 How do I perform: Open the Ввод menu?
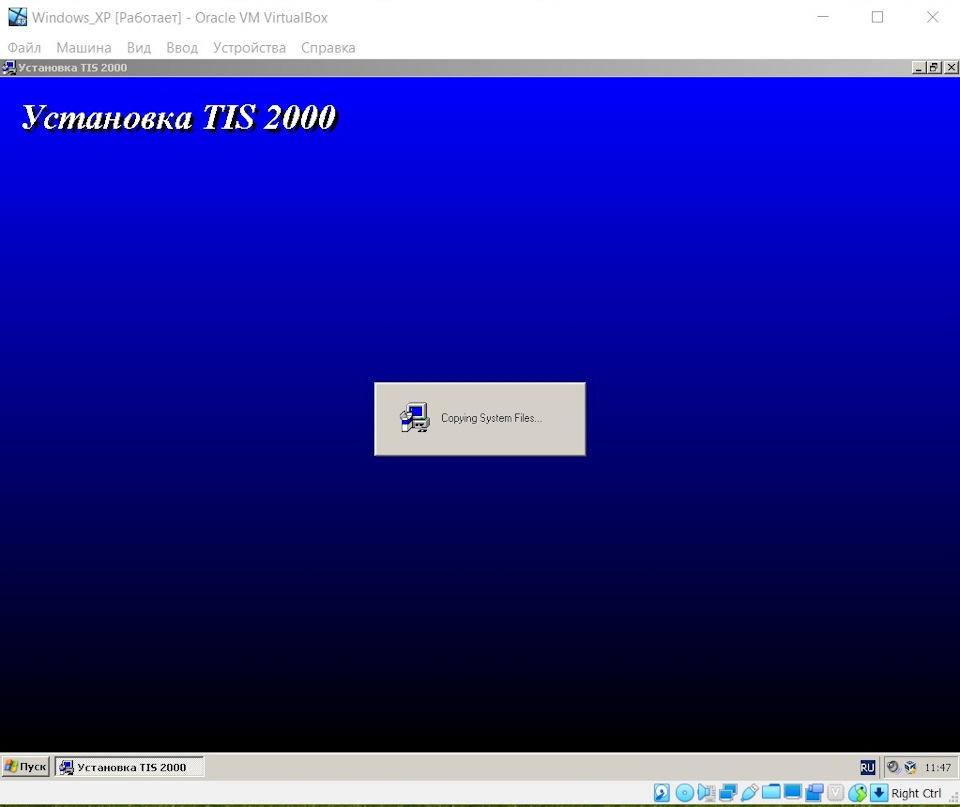[x=182, y=48]
